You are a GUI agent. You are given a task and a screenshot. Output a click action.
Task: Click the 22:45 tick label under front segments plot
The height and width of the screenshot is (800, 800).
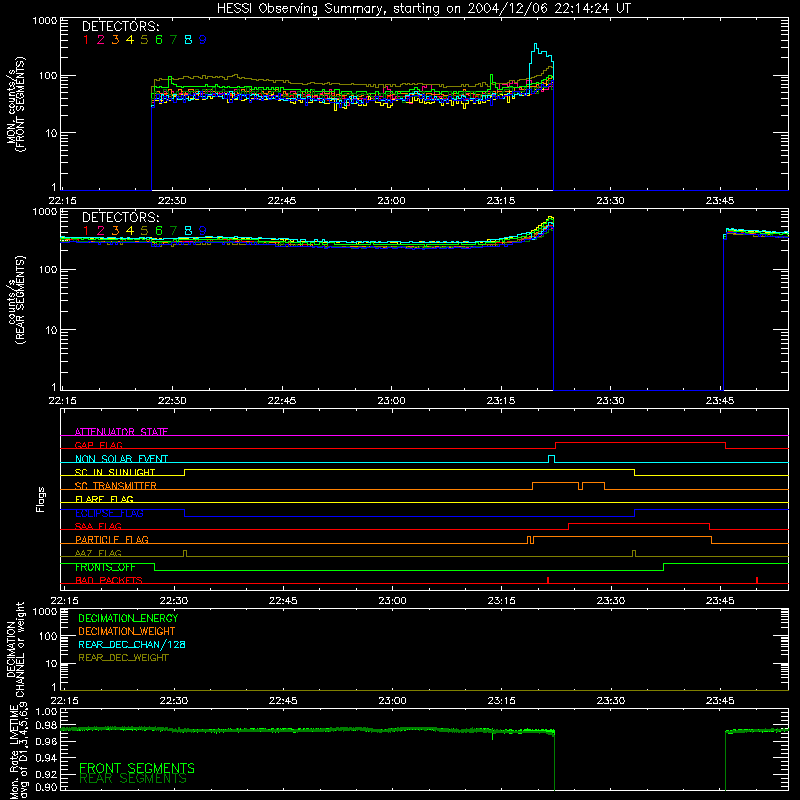(282, 201)
